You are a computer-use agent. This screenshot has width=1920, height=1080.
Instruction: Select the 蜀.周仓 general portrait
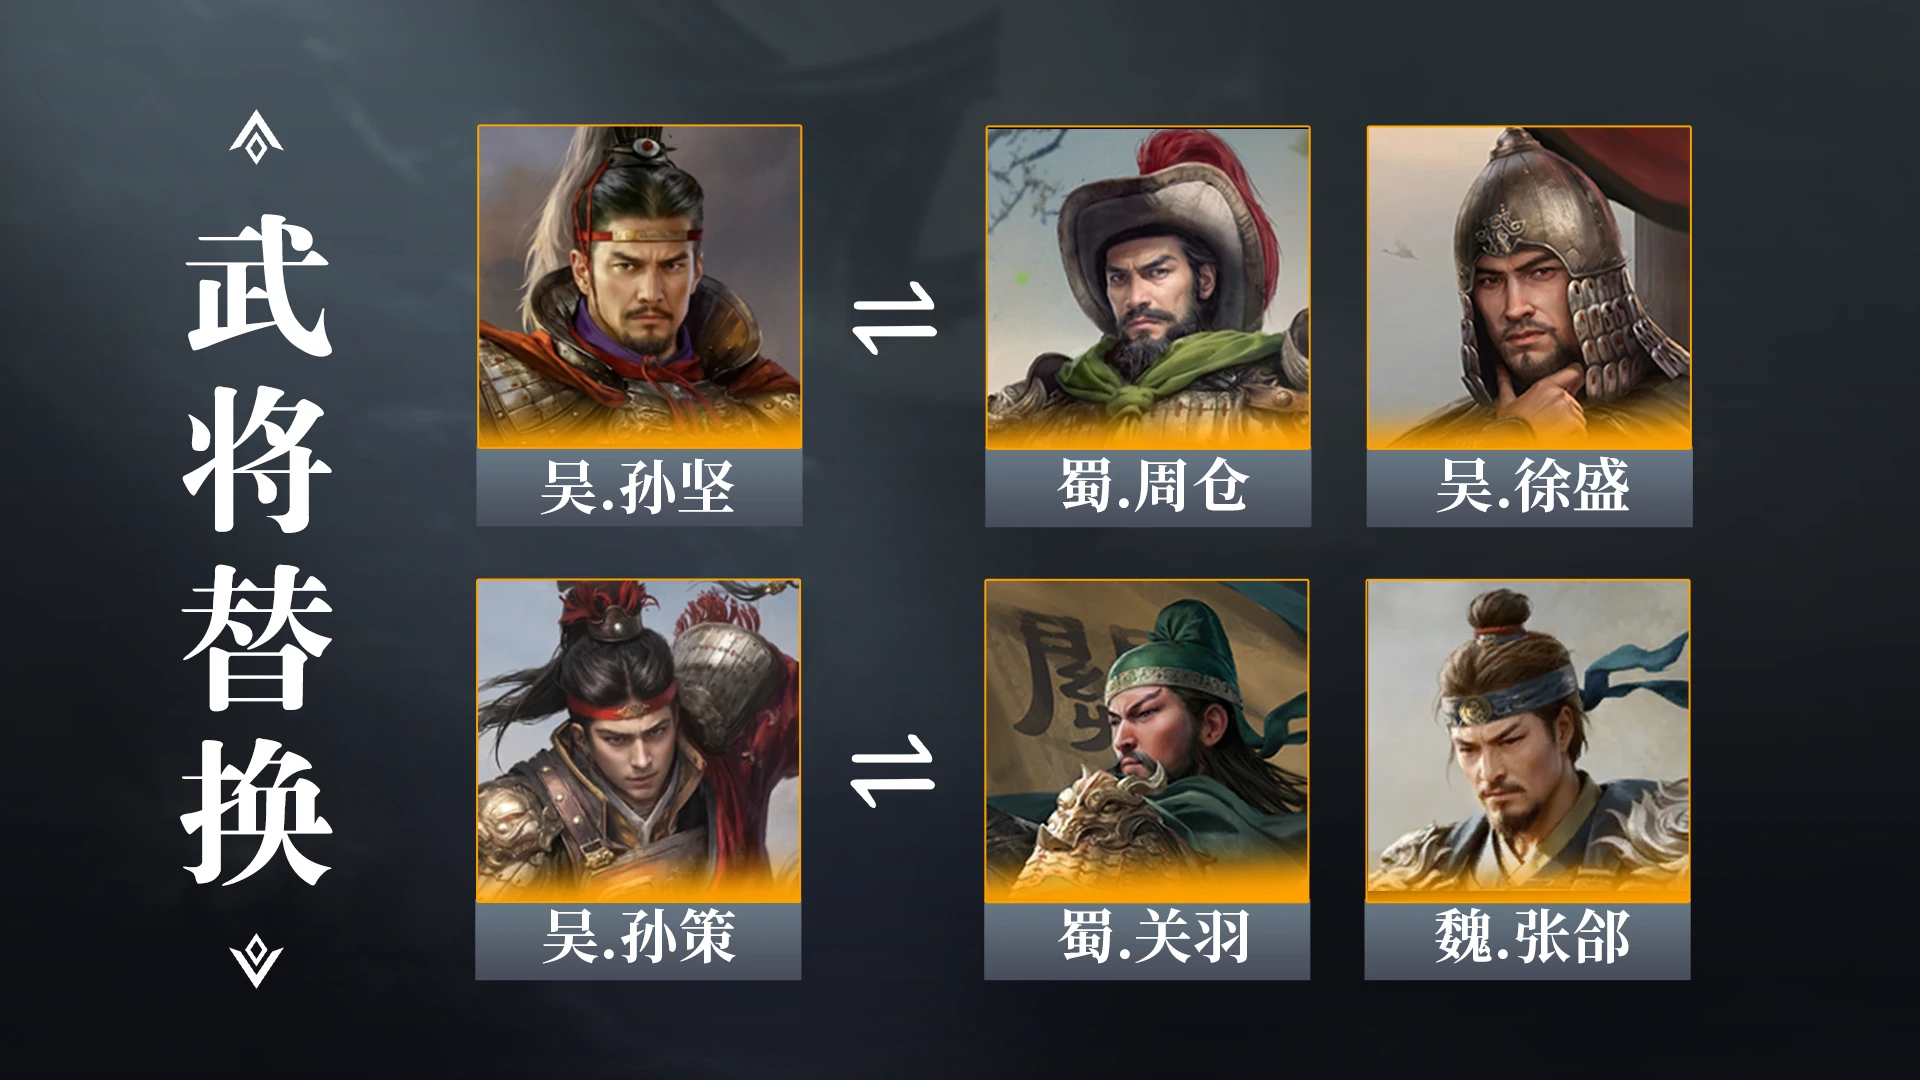(1148, 288)
